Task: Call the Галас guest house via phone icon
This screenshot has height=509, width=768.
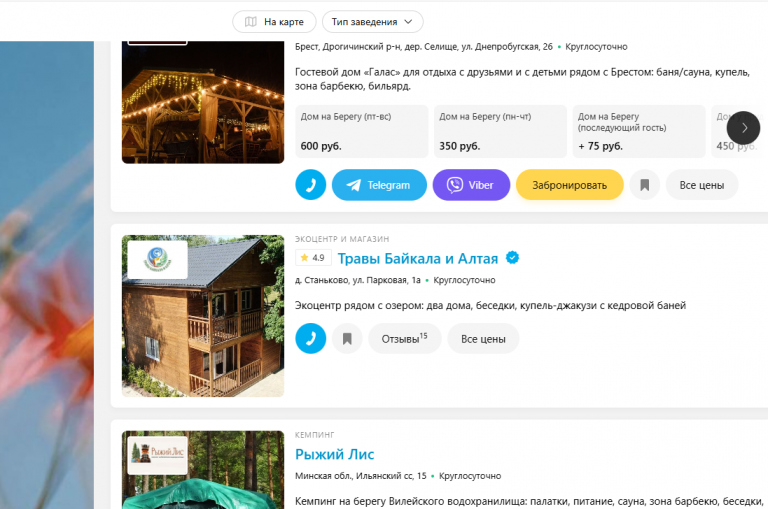Action: coord(311,185)
